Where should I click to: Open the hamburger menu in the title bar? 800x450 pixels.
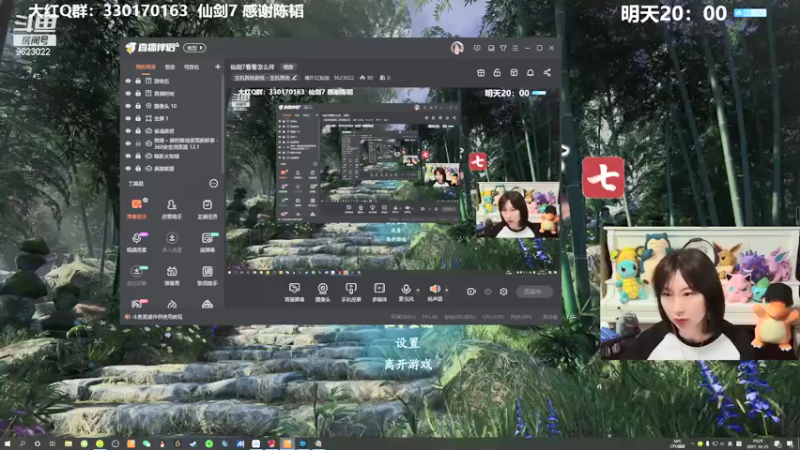point(515,48)
